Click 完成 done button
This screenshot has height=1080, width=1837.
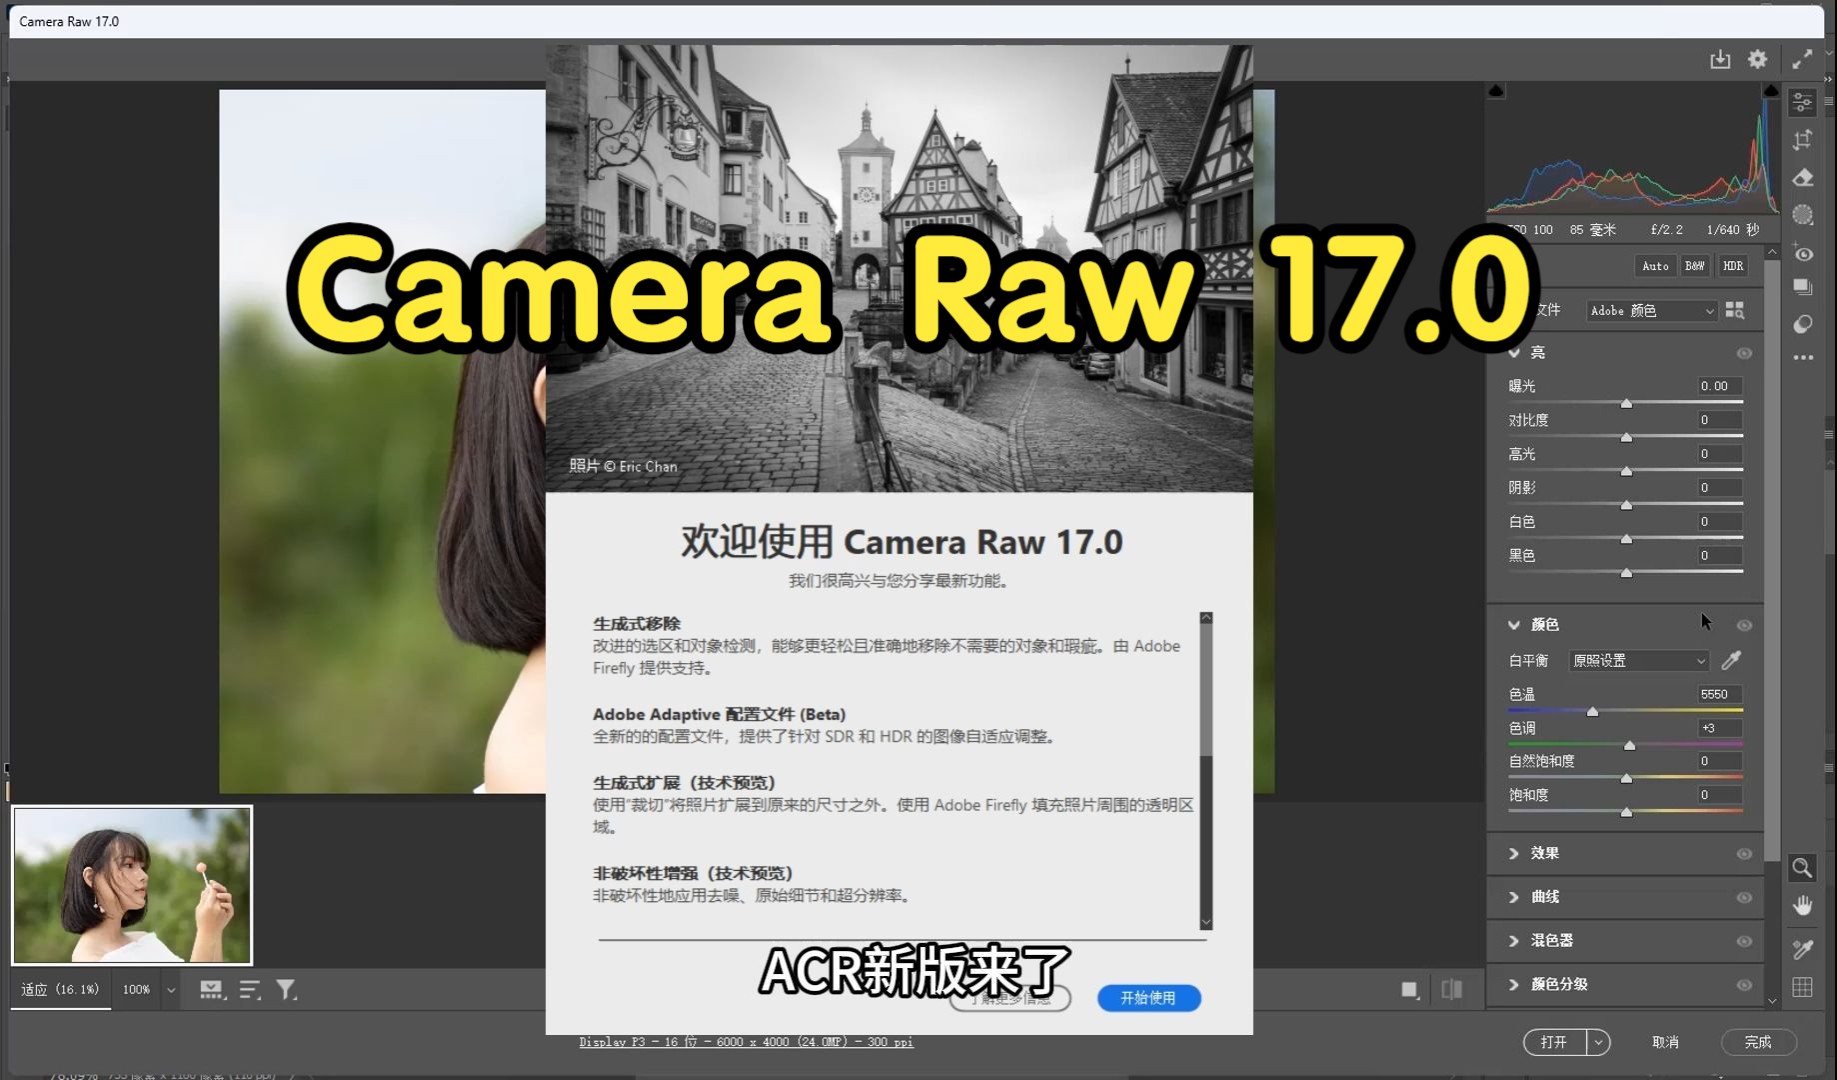pos(1758,1042)
